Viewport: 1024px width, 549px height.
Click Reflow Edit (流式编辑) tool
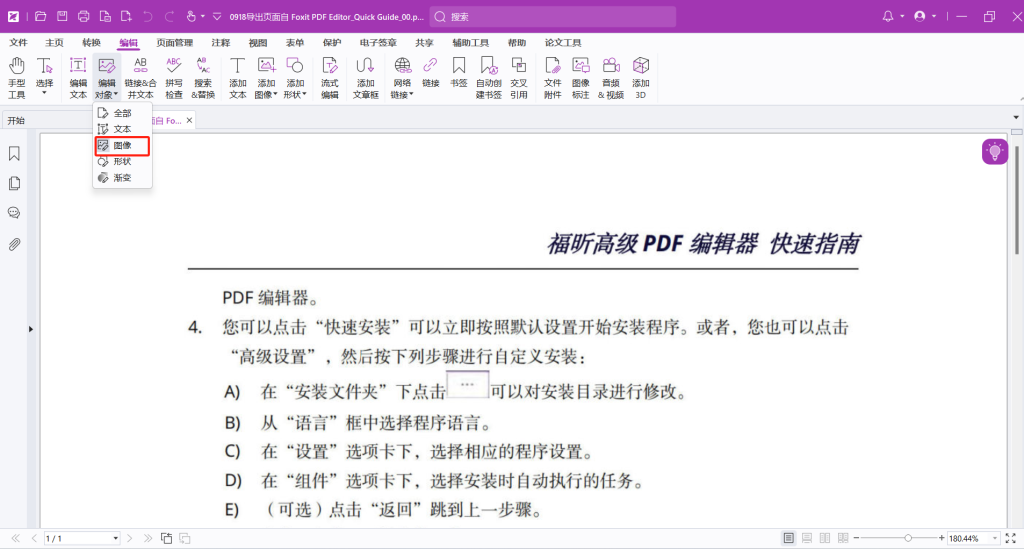tap(330, 78)
